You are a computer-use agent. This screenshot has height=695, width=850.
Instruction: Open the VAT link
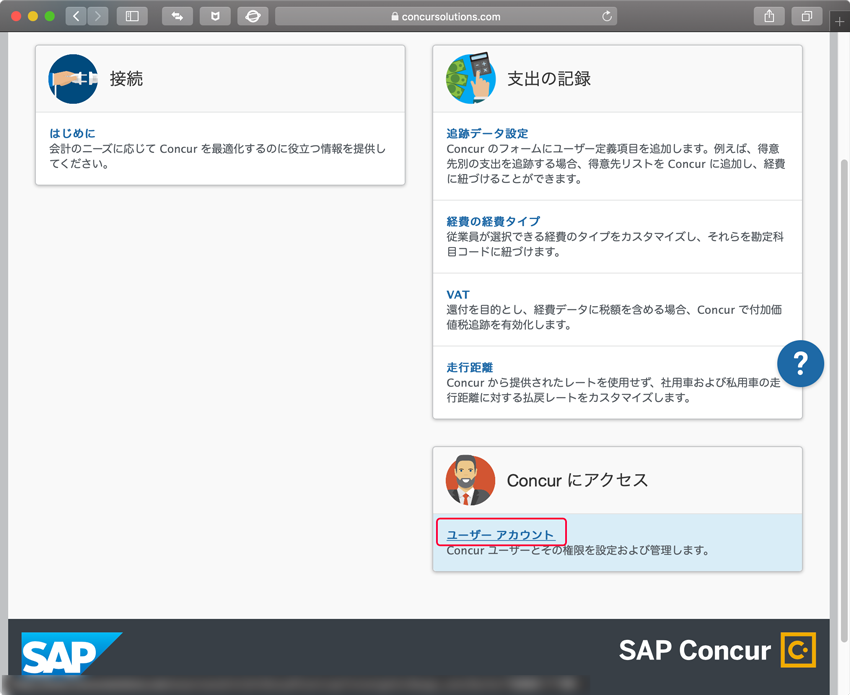point(458,294)
